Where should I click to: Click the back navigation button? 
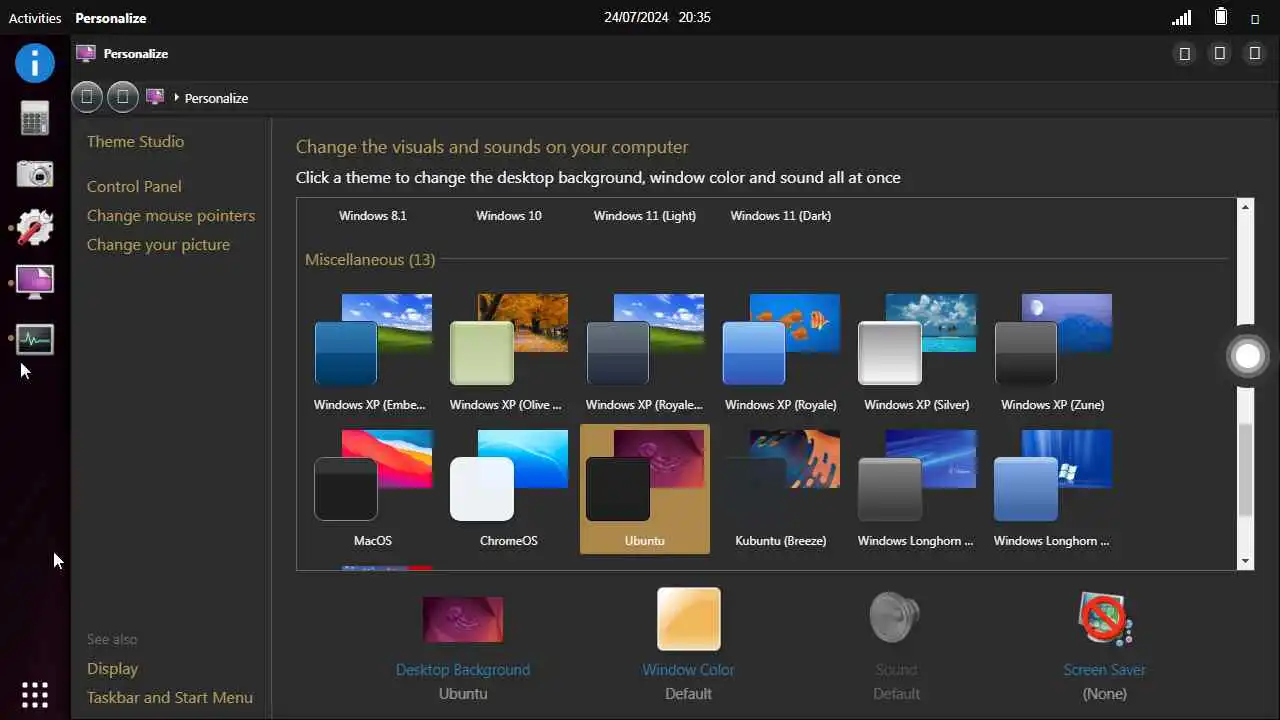[x=87, y=97]
